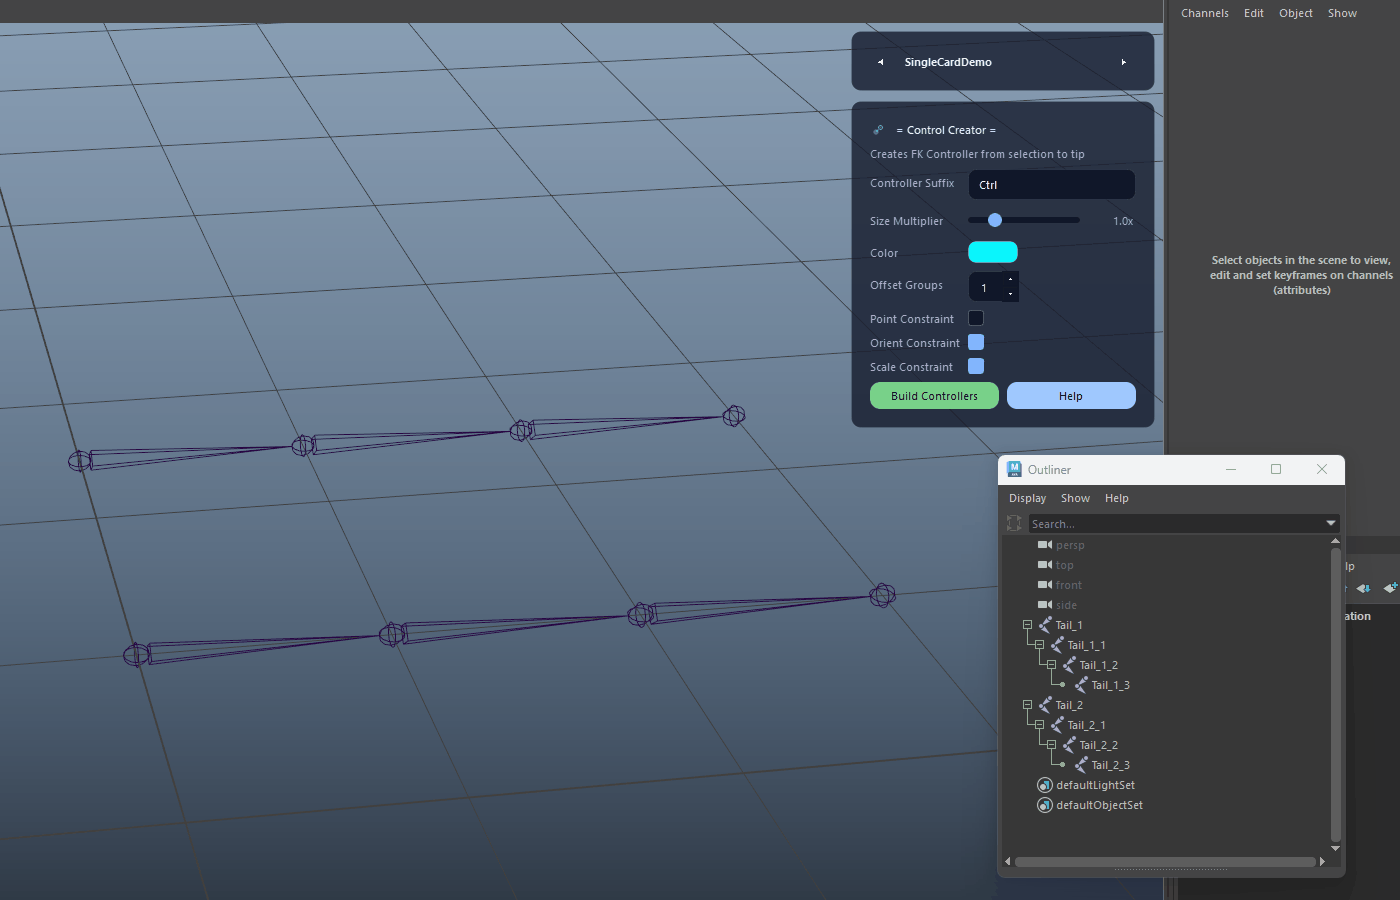Viewport: 1400px width, 900px height.
Task: Click the Outliner scroll-down arrow
Action: [x=1335, y=848]
